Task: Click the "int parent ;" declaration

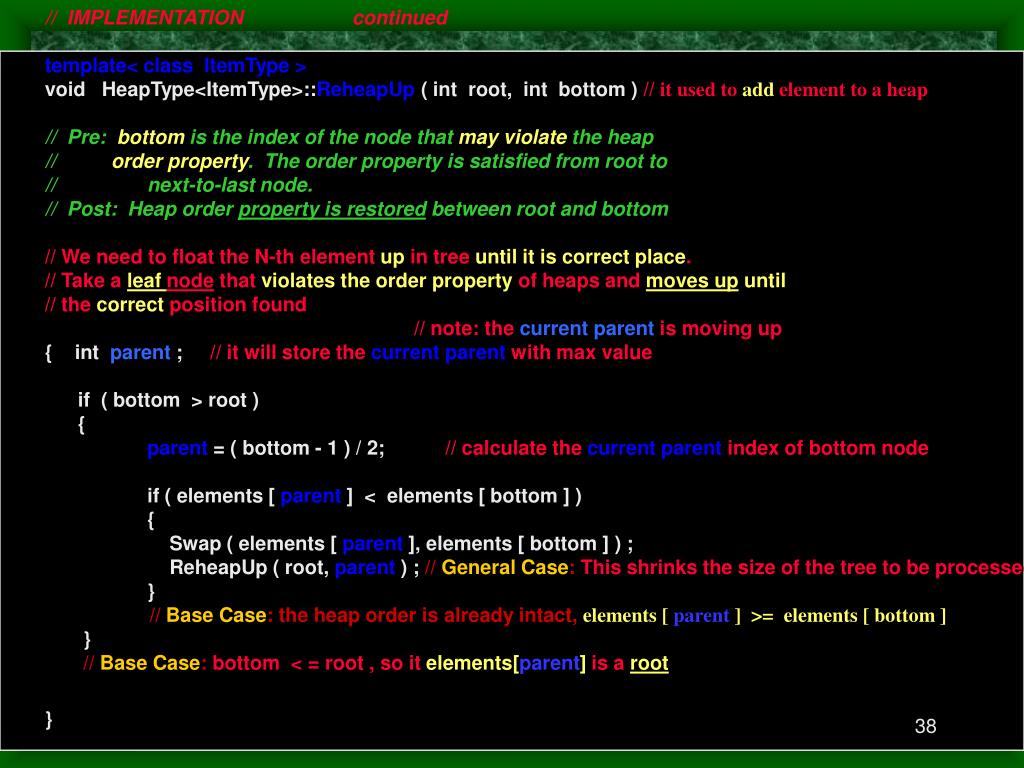Action: [x=128, y=353]
